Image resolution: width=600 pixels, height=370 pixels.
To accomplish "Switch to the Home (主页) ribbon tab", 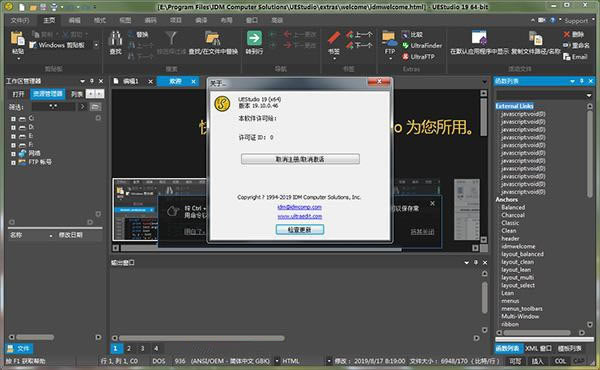I will coord(49,20).
